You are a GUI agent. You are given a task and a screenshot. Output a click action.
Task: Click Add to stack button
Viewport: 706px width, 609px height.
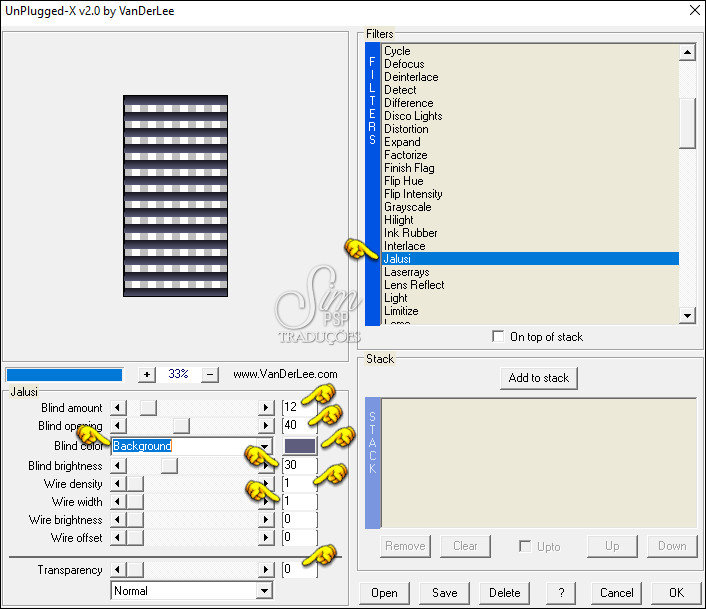click(x=539, y=378)
